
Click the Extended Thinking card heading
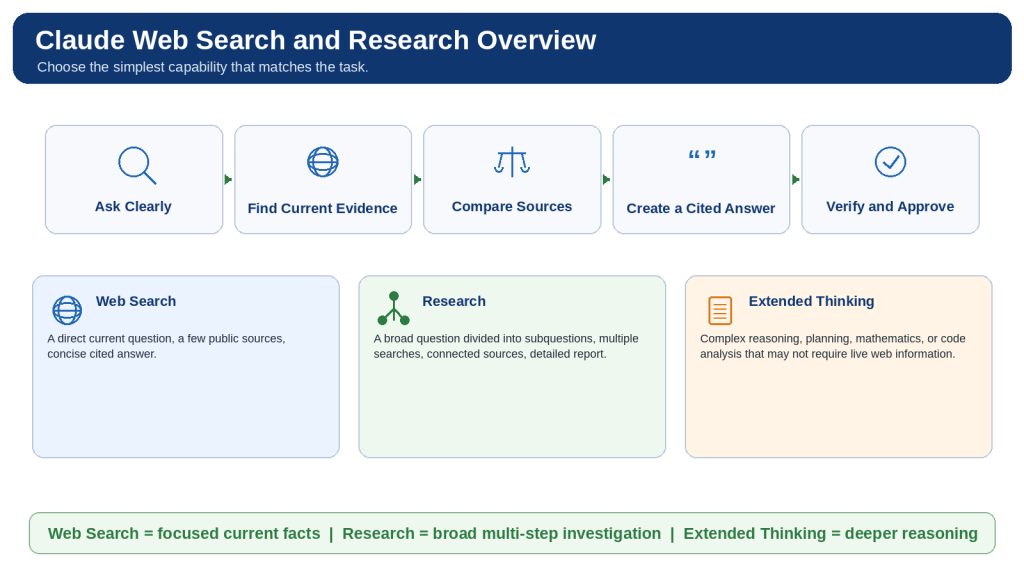pyautogui.click(x=811, y=301)
